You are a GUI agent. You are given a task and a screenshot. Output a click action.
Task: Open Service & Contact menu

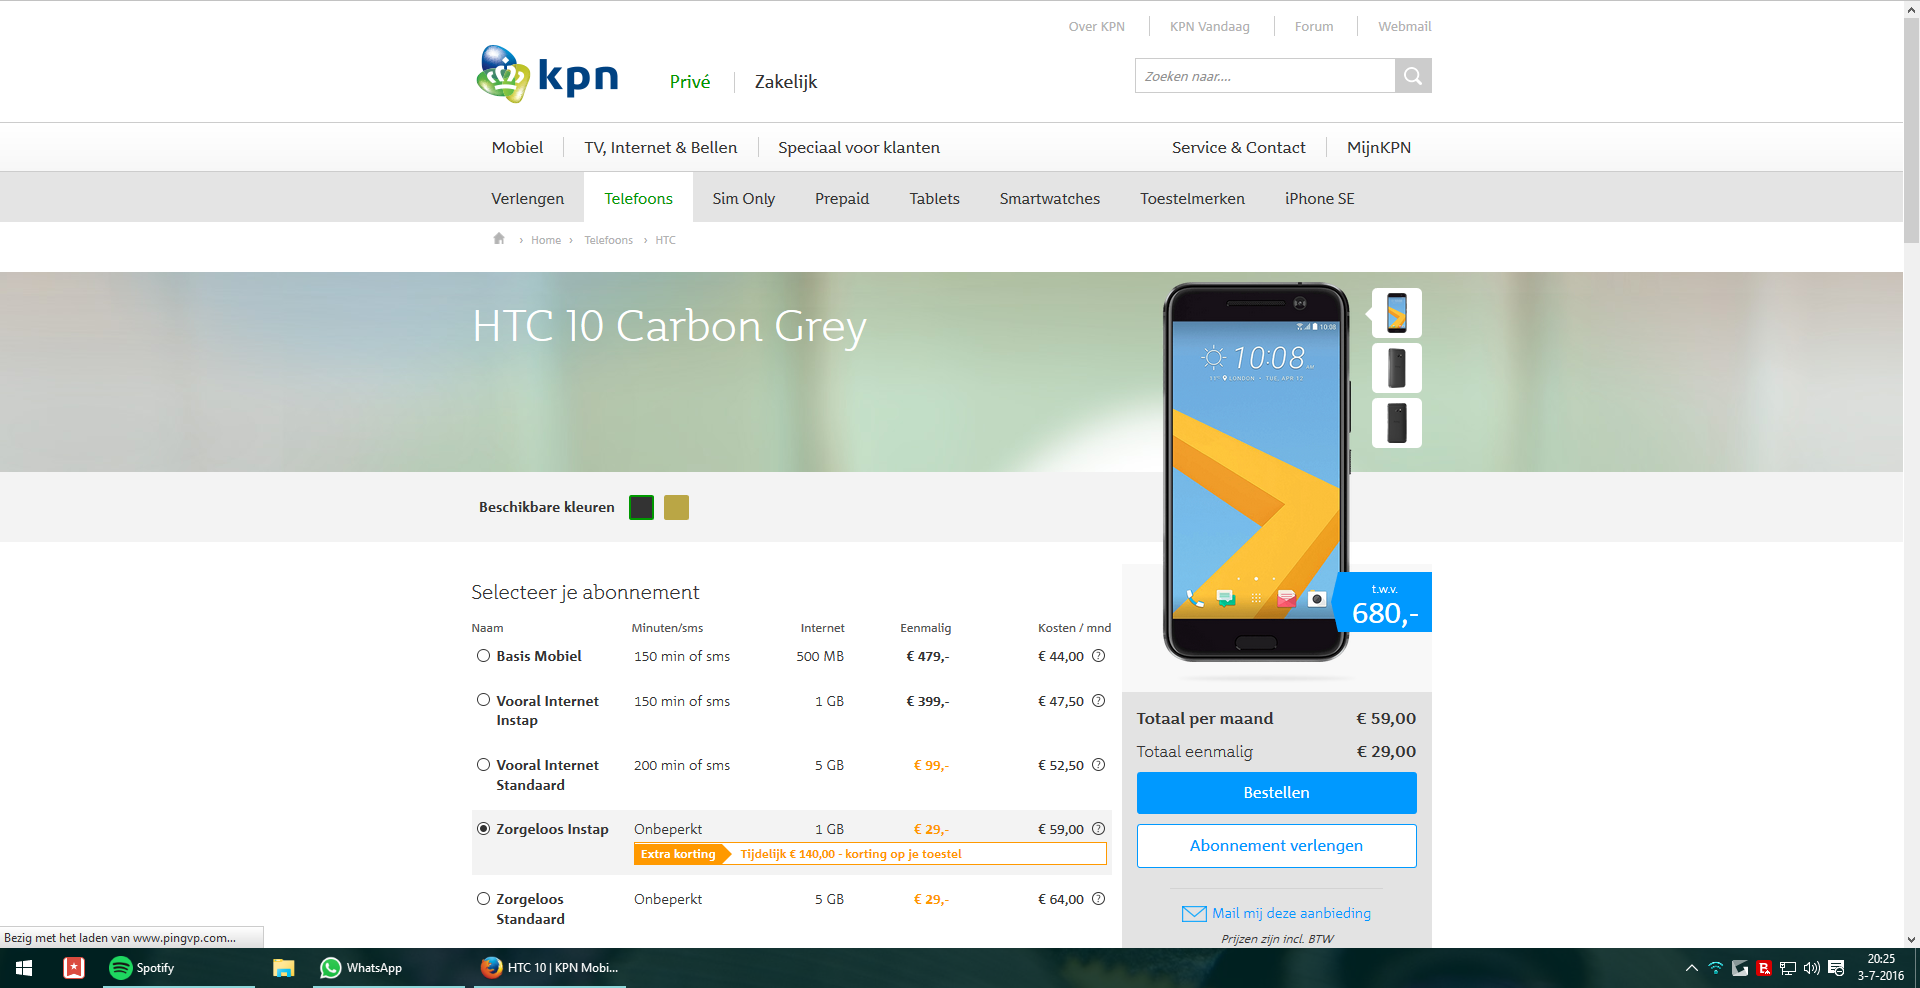[1239, 148]
